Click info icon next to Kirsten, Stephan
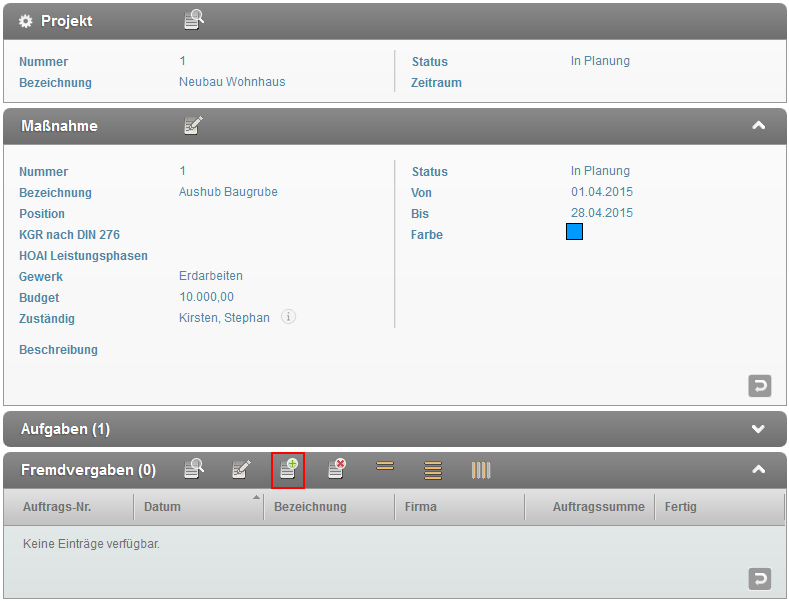 click(x=288, y=317)
